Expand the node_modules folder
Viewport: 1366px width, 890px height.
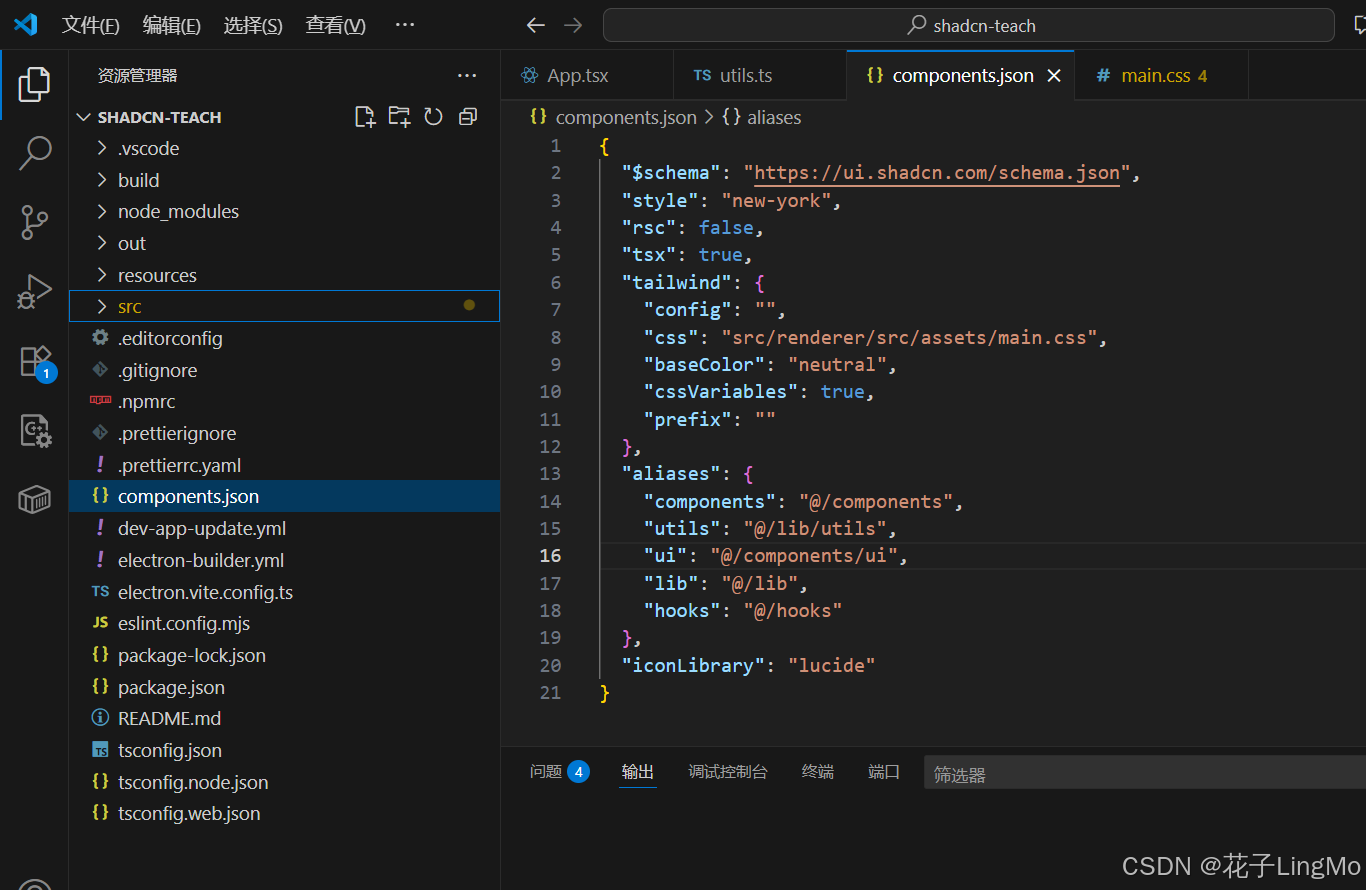284,212
